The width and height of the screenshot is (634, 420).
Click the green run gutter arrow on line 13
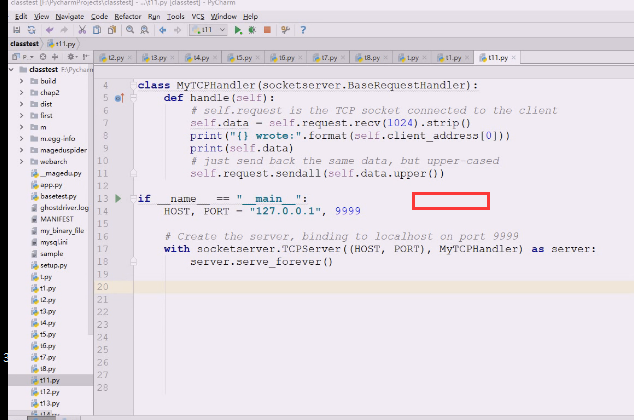click(x=118, y=198)
